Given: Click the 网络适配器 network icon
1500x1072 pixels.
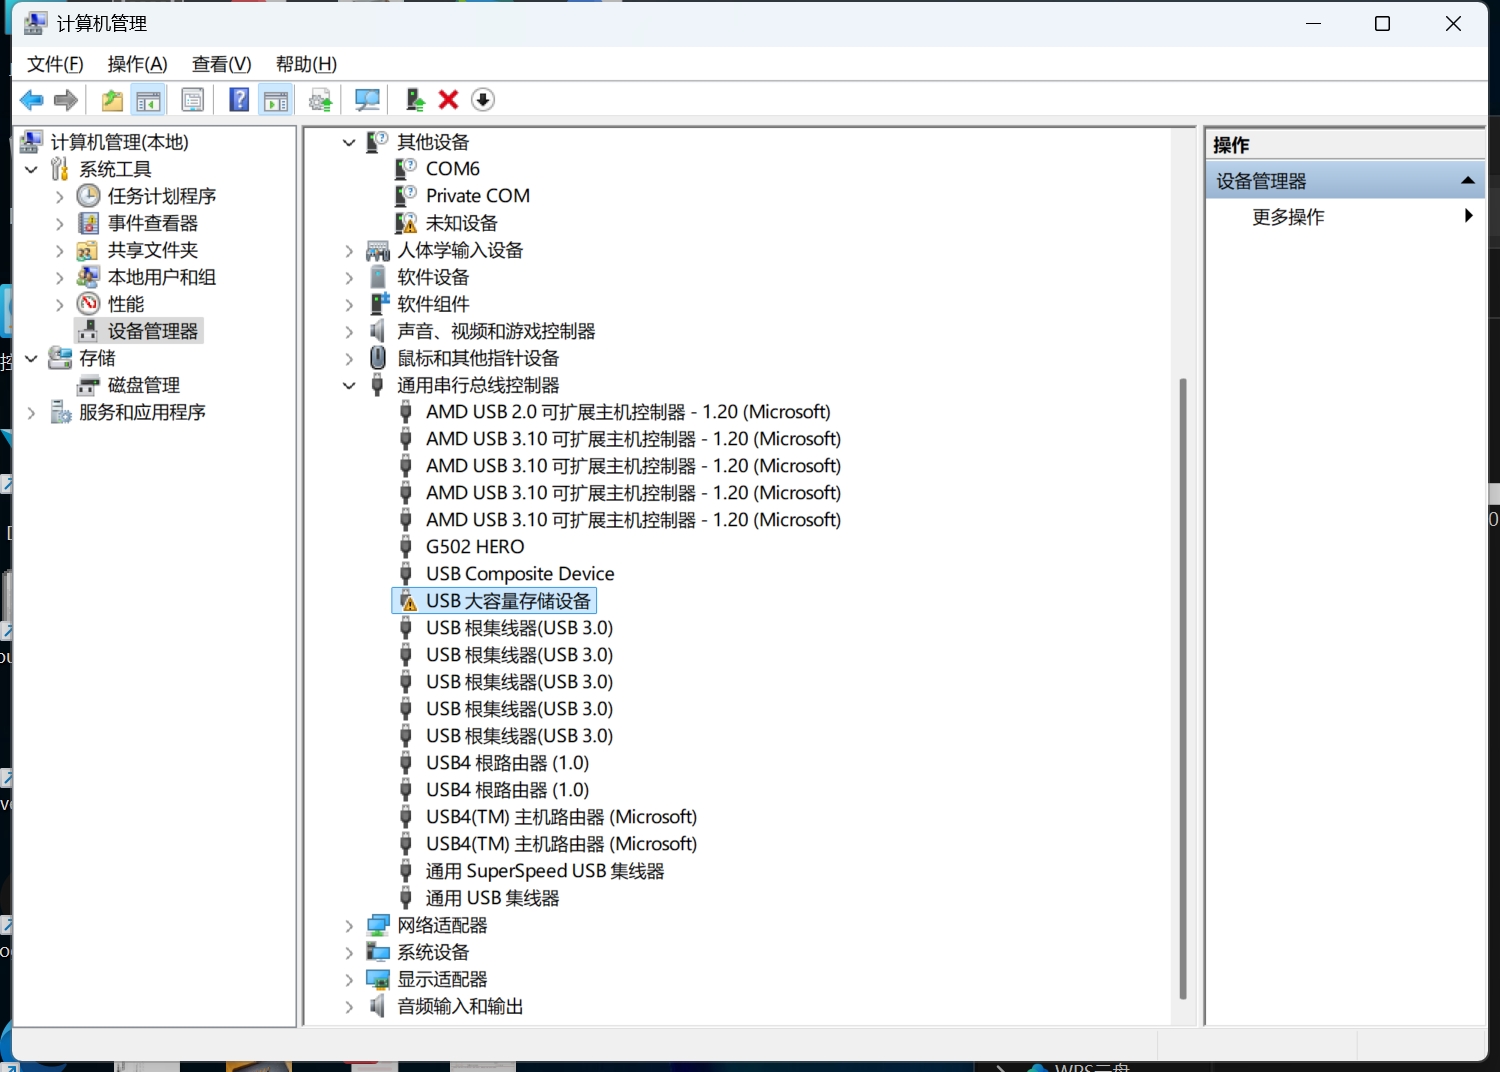Looking at the screenshot, I should pyautogui.click(x=378, y=925).
